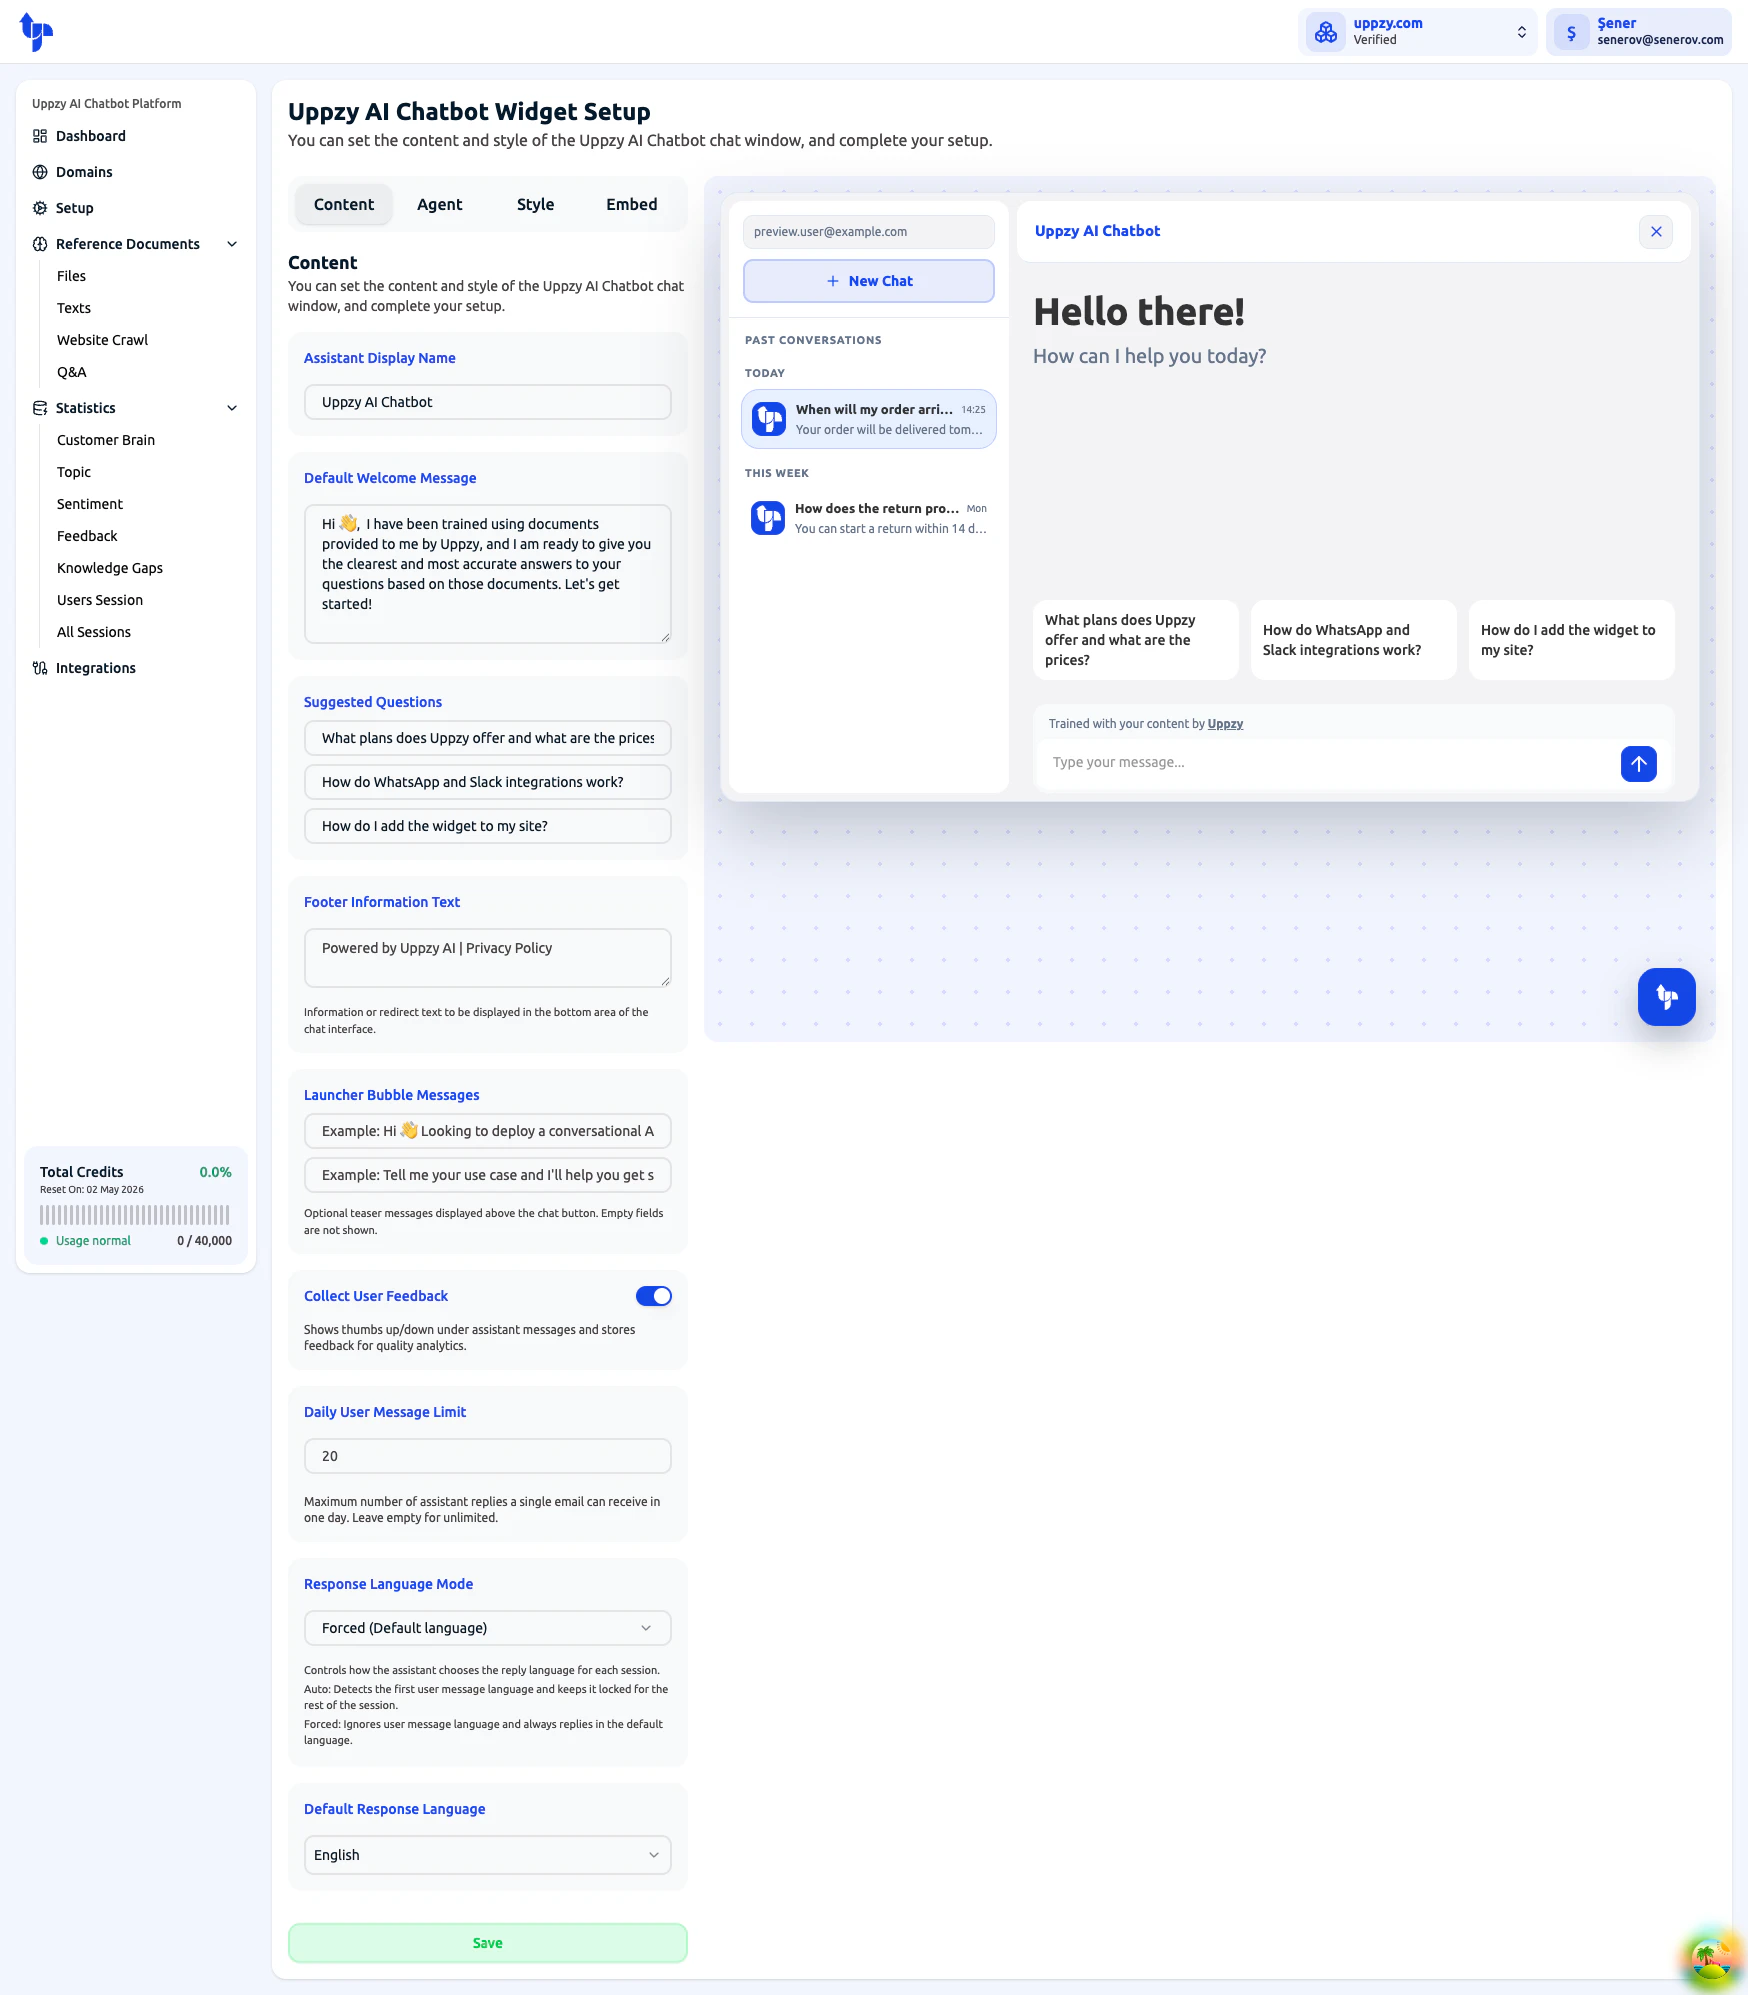
Task: Open the order arrival conversation
Action: coord(869,419)
